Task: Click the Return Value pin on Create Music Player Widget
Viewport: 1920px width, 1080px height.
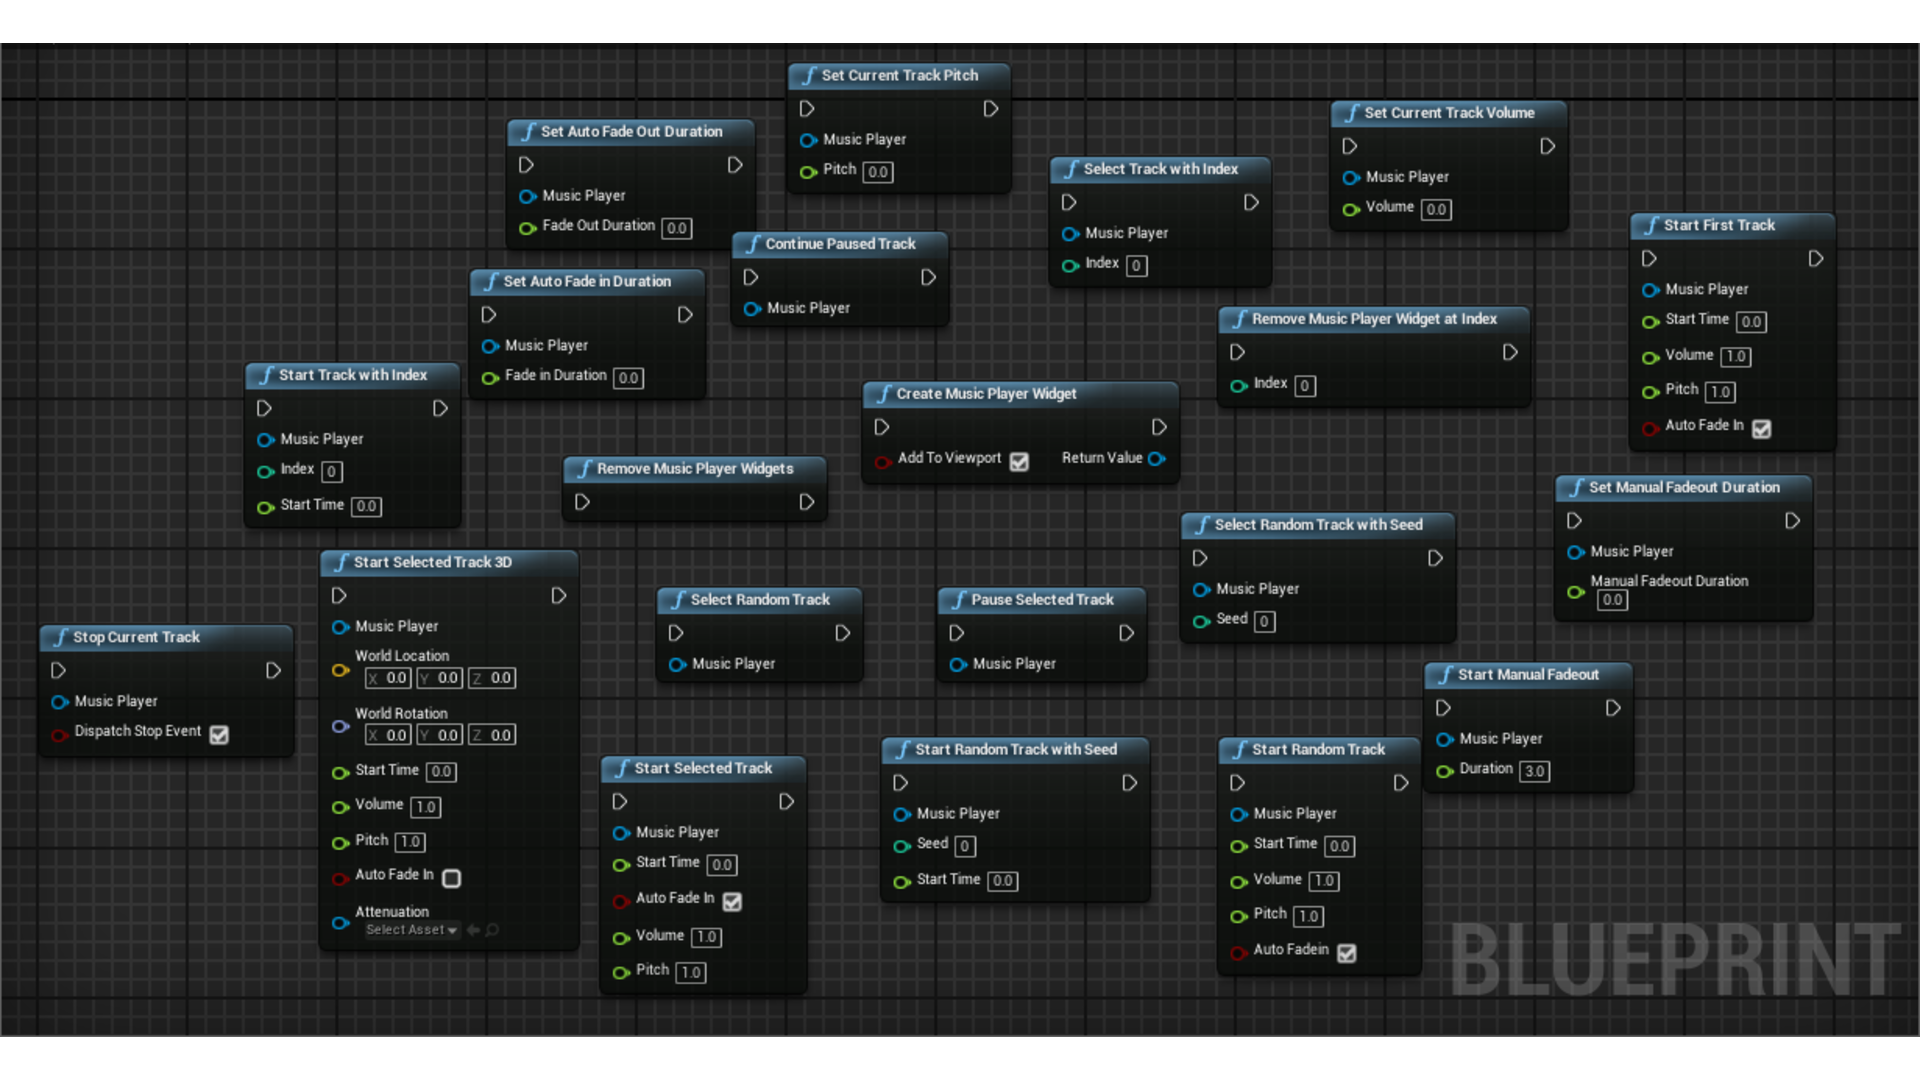Action: [1158, 459]
